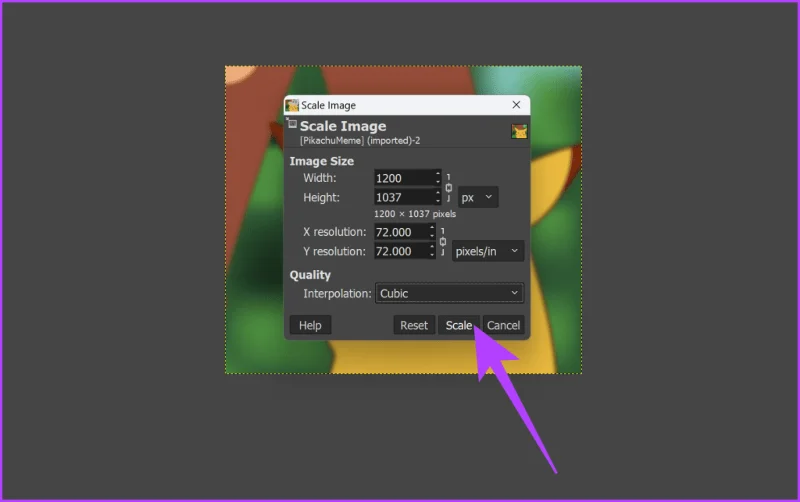Image resolution: width=800 pixels, height=502 pixels.
Task: Click the Y resolution input field
Action: pyautogui.click(x=401, y=251)
